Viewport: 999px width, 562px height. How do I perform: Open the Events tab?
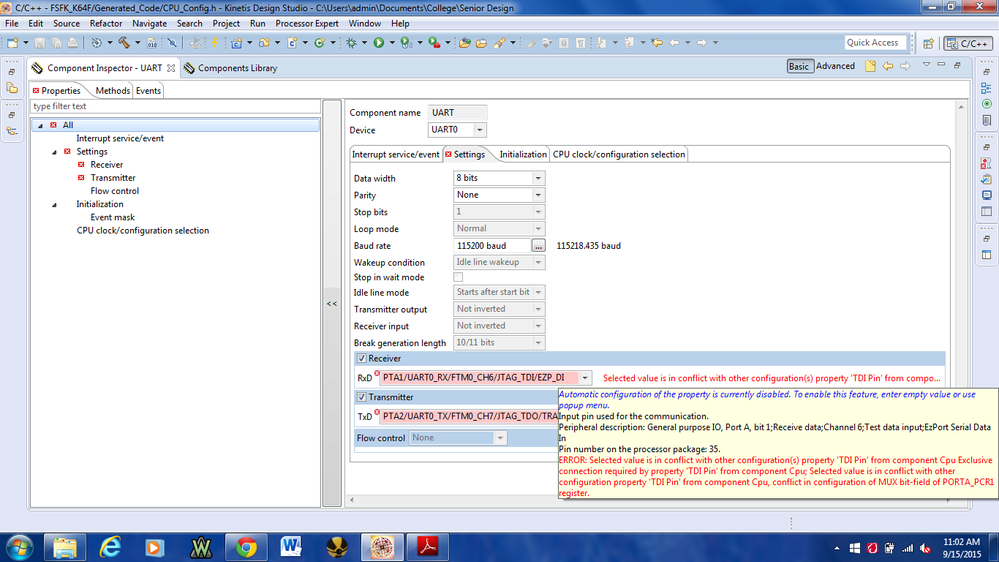point(148,90)
